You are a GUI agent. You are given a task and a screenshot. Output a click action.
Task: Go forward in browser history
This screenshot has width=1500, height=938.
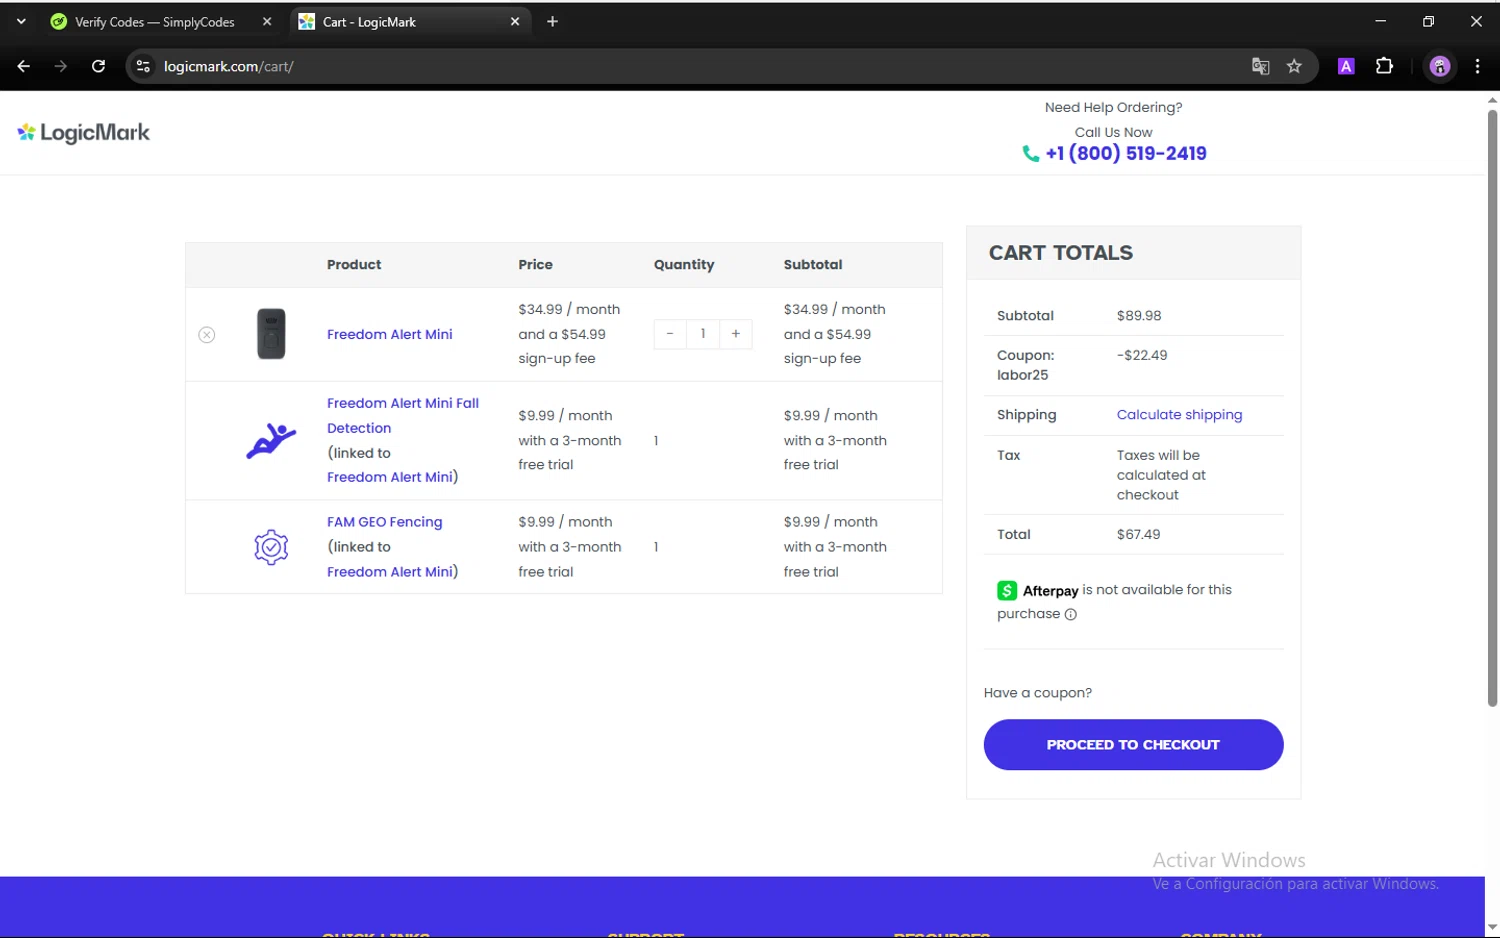[61, 66]
